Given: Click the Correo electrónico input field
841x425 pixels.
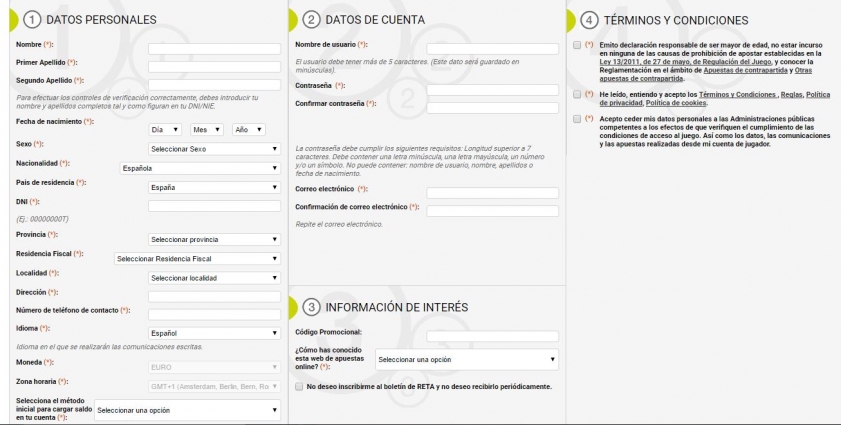Looking at the screenshot, I should pos(492,193).
